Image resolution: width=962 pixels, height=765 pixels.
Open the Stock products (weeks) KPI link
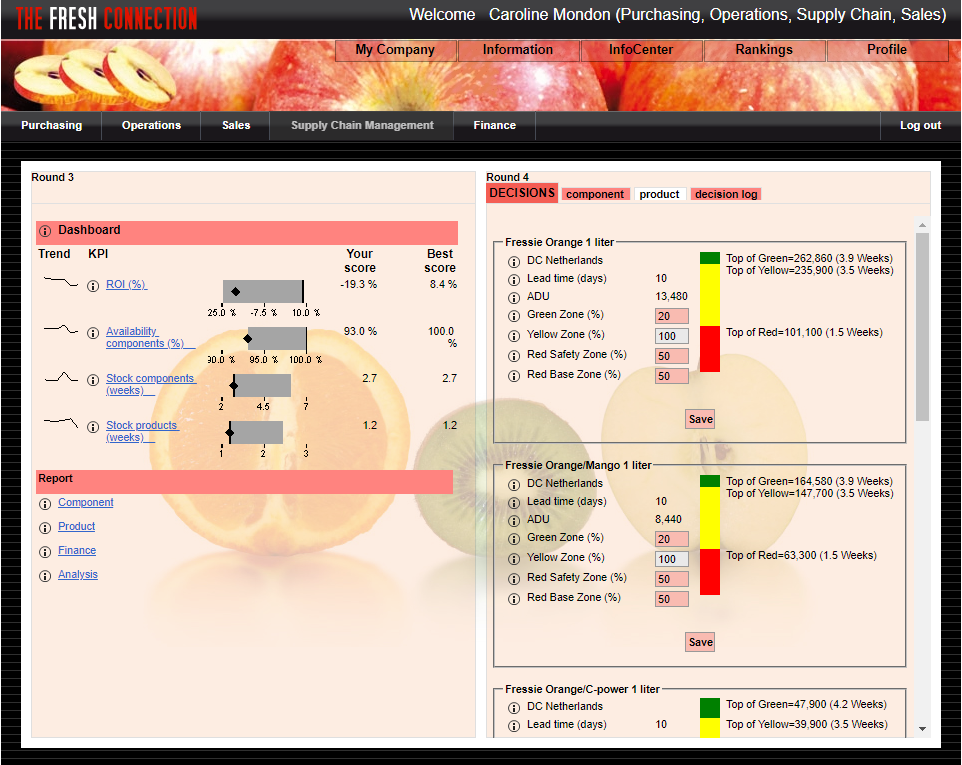click(142, 431)
